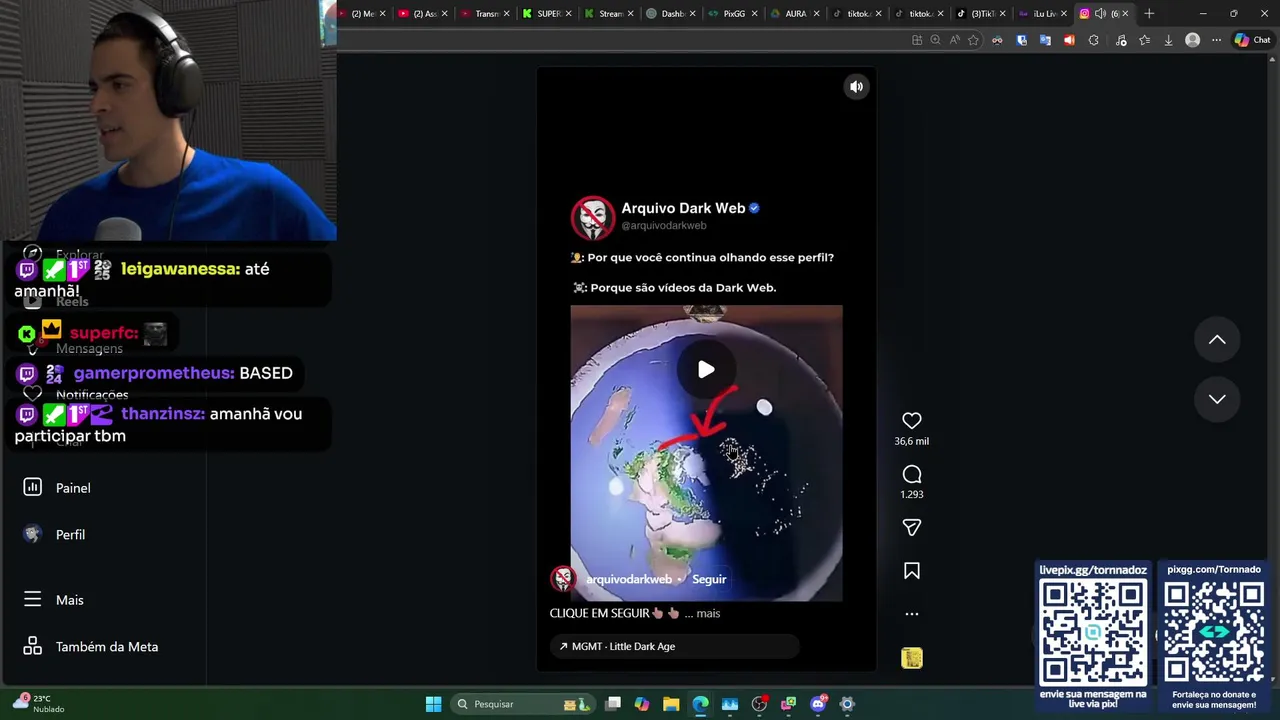Open Copilot from the taskbar
This screenshot has width=1280, height=720.
[x=642, y=704]
